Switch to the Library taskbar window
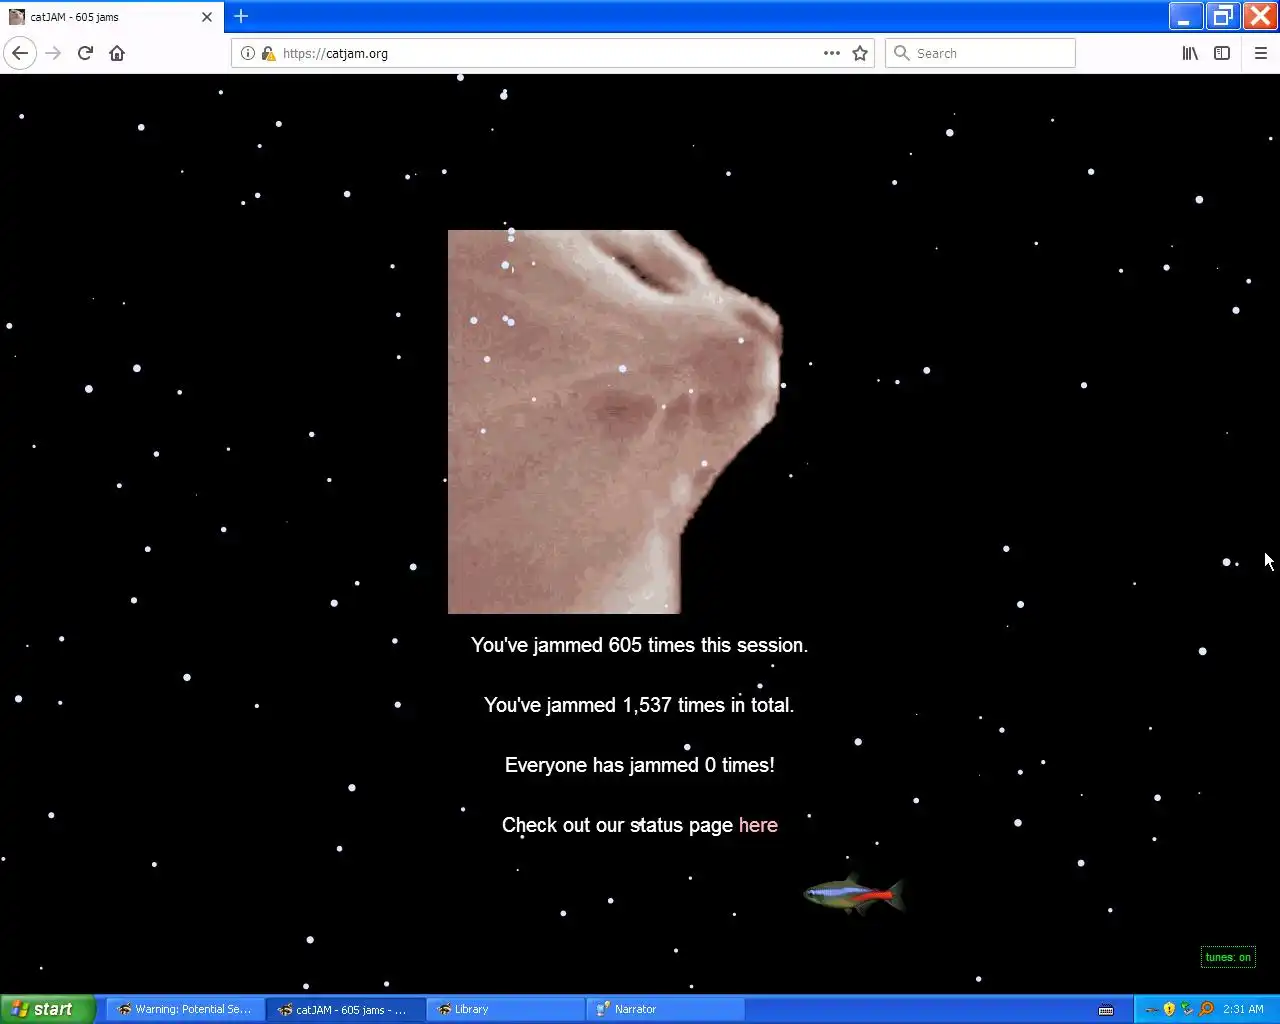Screen dimensions: 1280x1024 point(506,1009)
